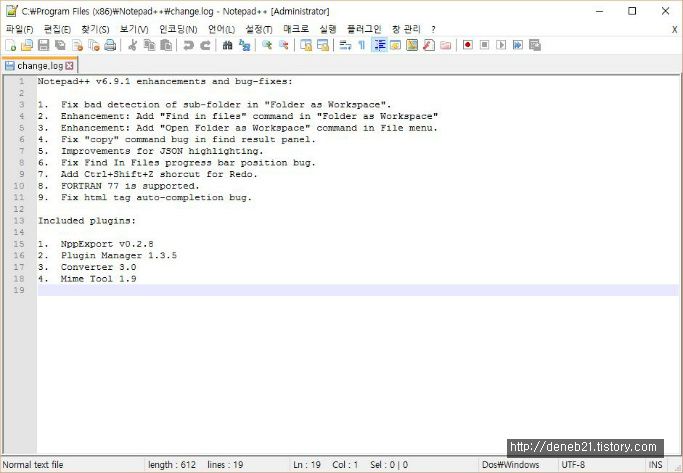Click 'Mime Tool 1.9' text line

98,279
